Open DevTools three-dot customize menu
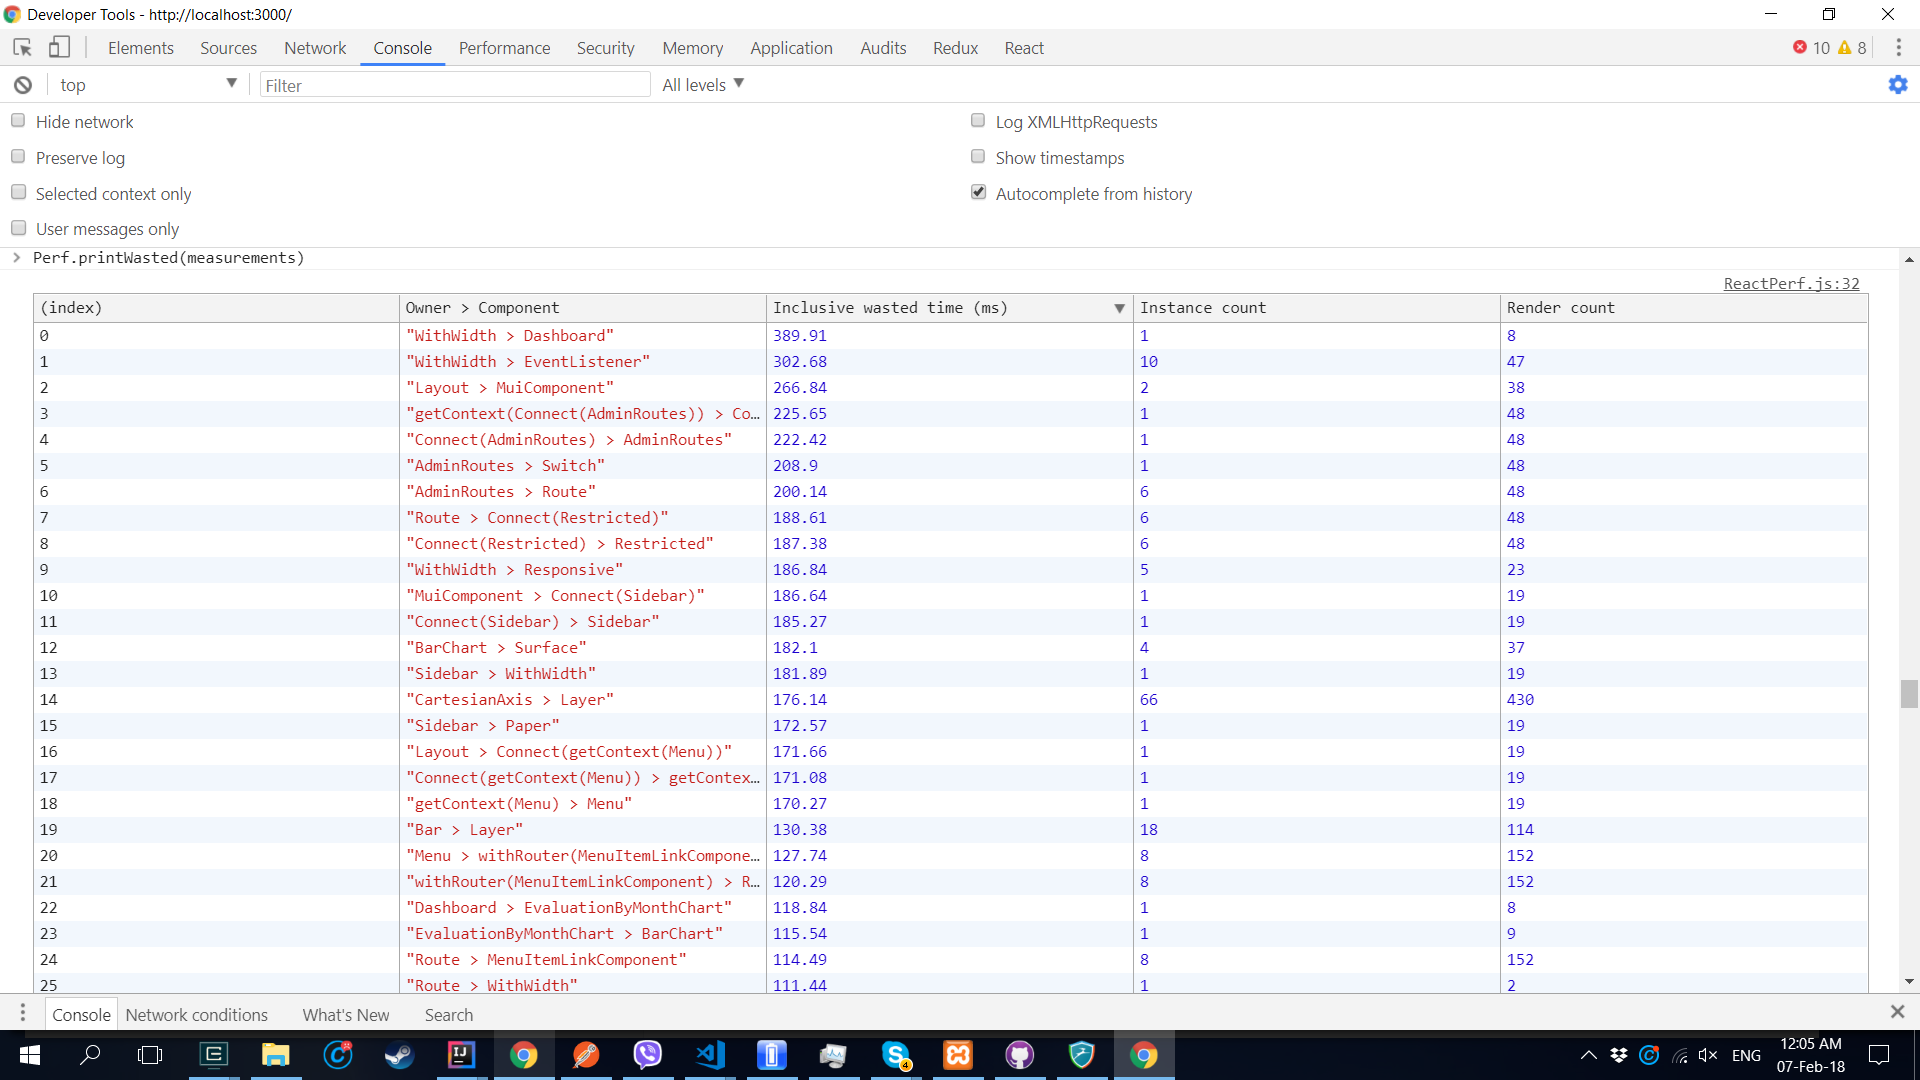Screen dimensions: 1920x1080 [1898, 47]
